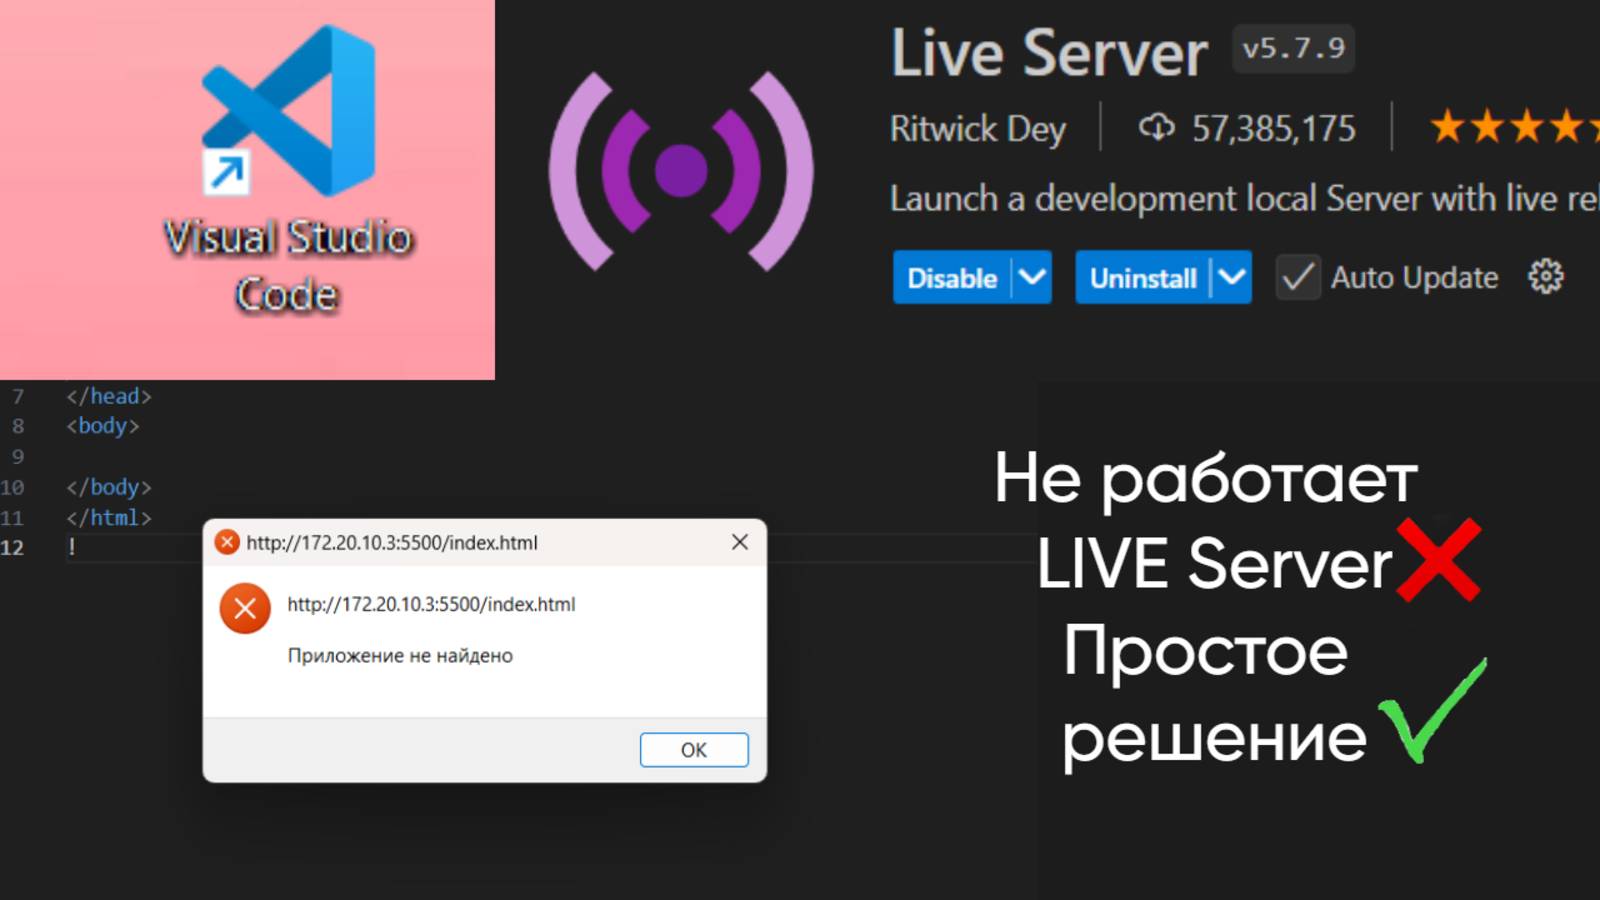Open the Ritwick Dey publisher link
This screenshot has height=900, width=1600.
(x=977, y=128)
